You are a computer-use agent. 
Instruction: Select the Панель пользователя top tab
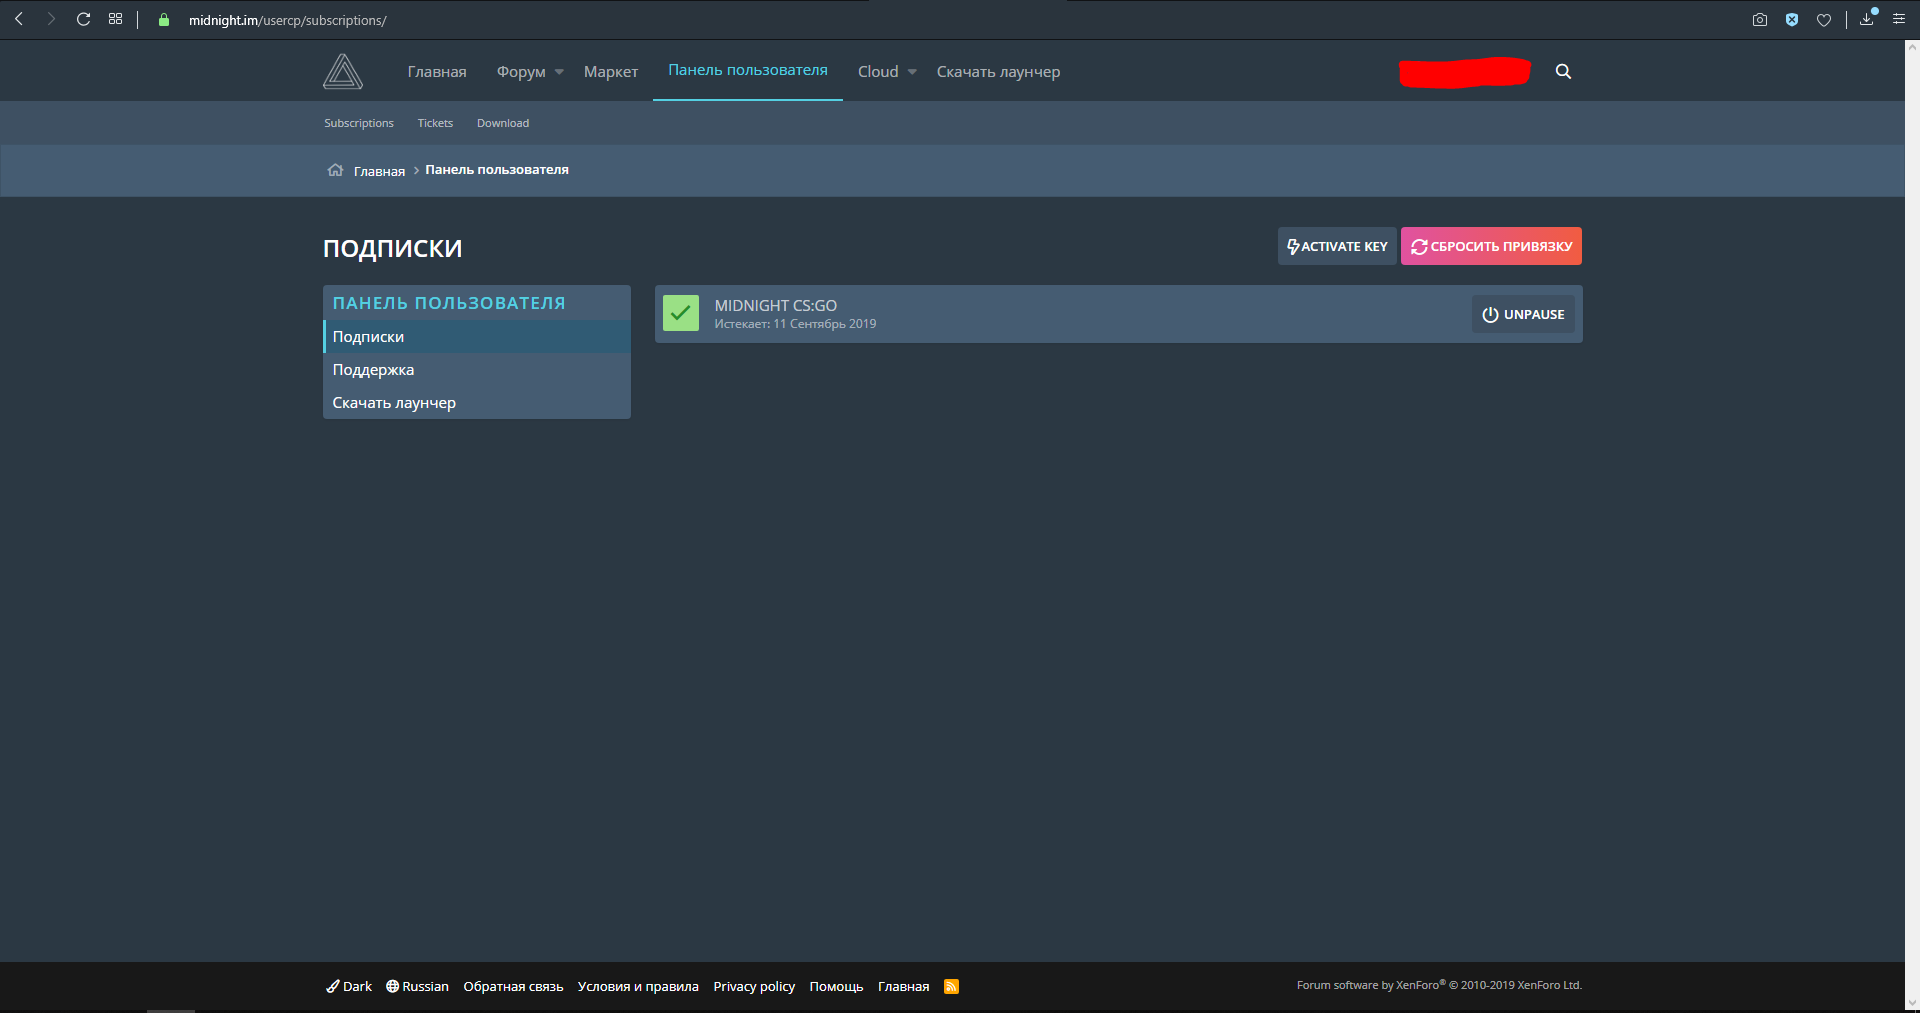coord(748,70)
